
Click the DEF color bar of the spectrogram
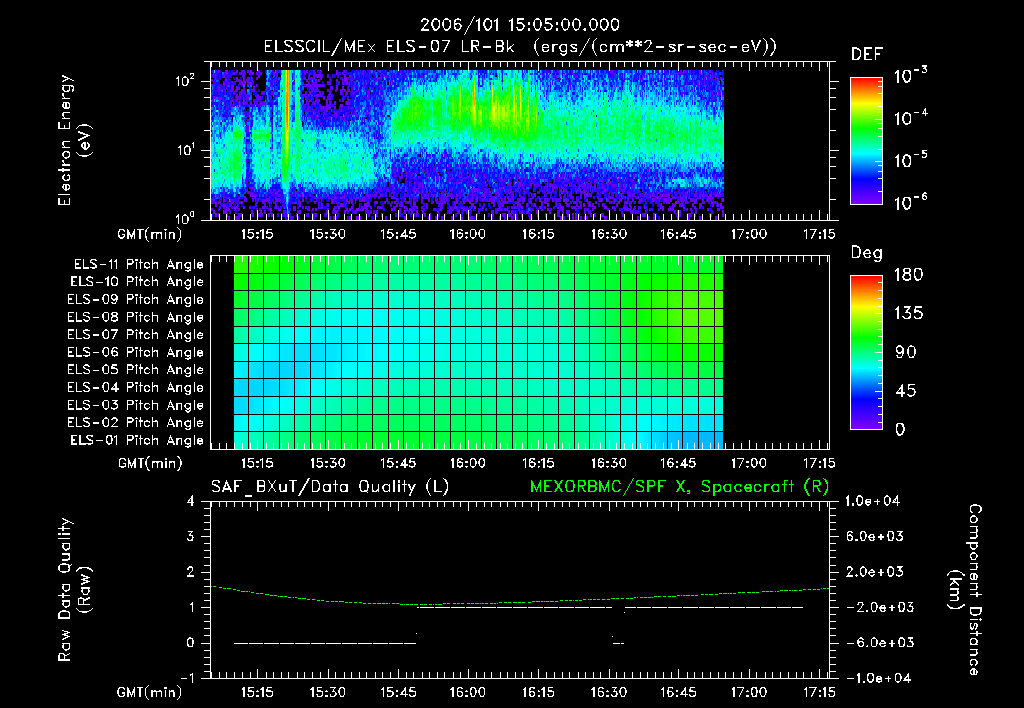point(866,140)
